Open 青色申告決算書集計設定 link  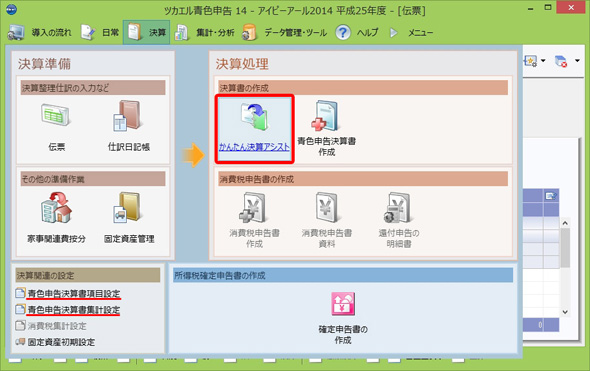pos(74,310)
